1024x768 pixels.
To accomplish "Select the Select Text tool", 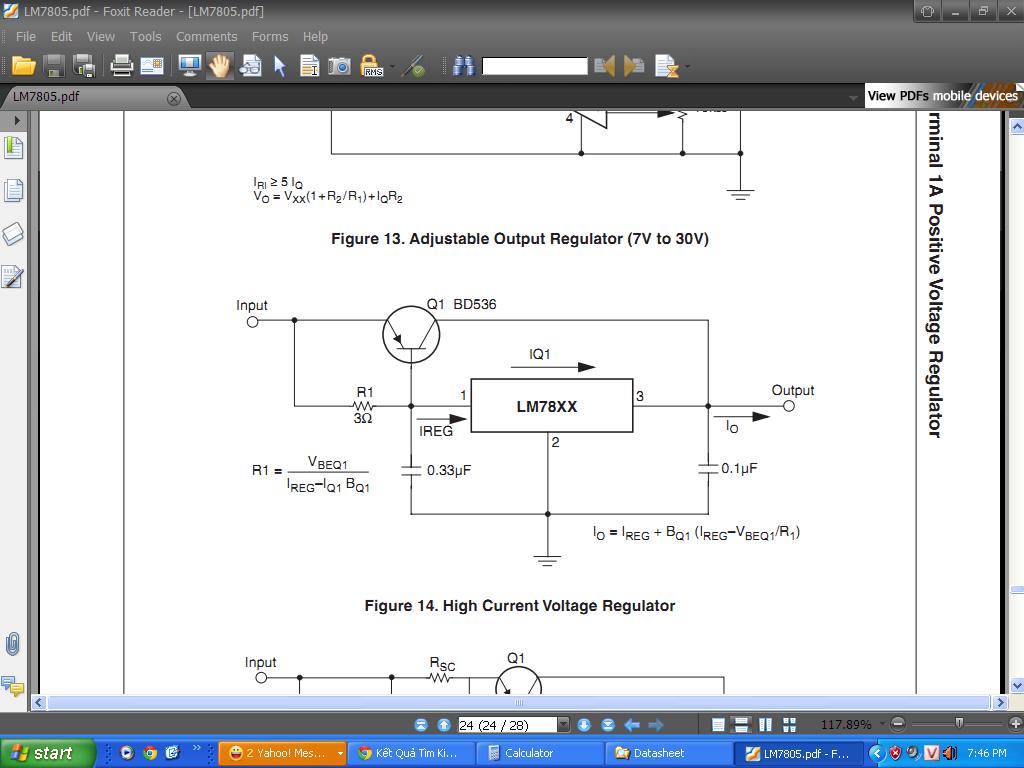I will pos(310,66).
